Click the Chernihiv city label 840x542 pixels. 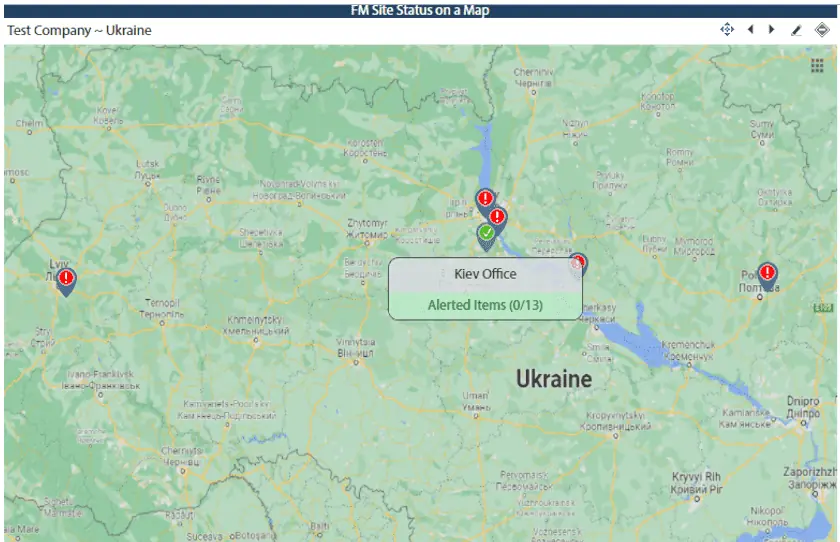point(533,77)
